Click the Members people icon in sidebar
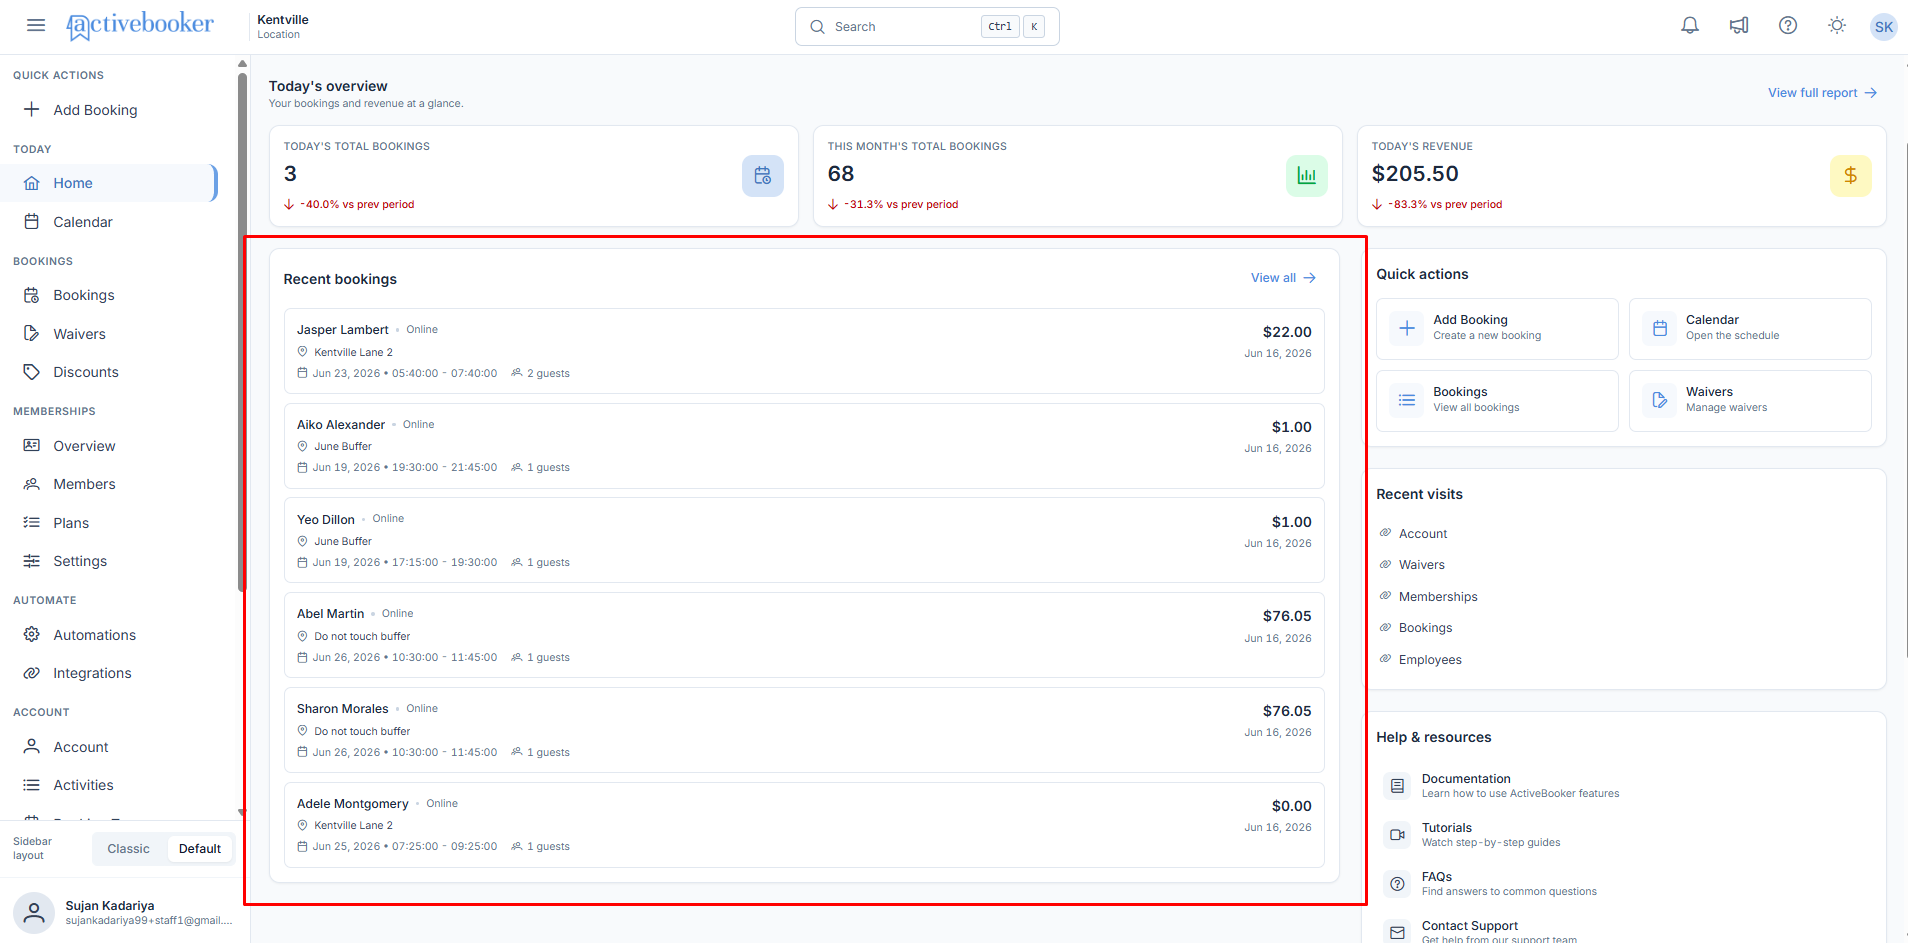This screenshot has width=1908, height=943. point(32,484)
